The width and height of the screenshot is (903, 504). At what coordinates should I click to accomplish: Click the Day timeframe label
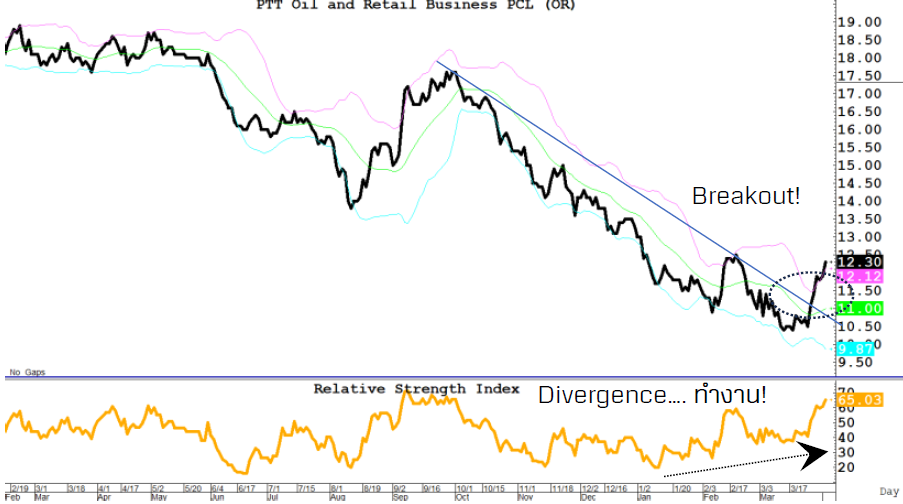(889, 491)
